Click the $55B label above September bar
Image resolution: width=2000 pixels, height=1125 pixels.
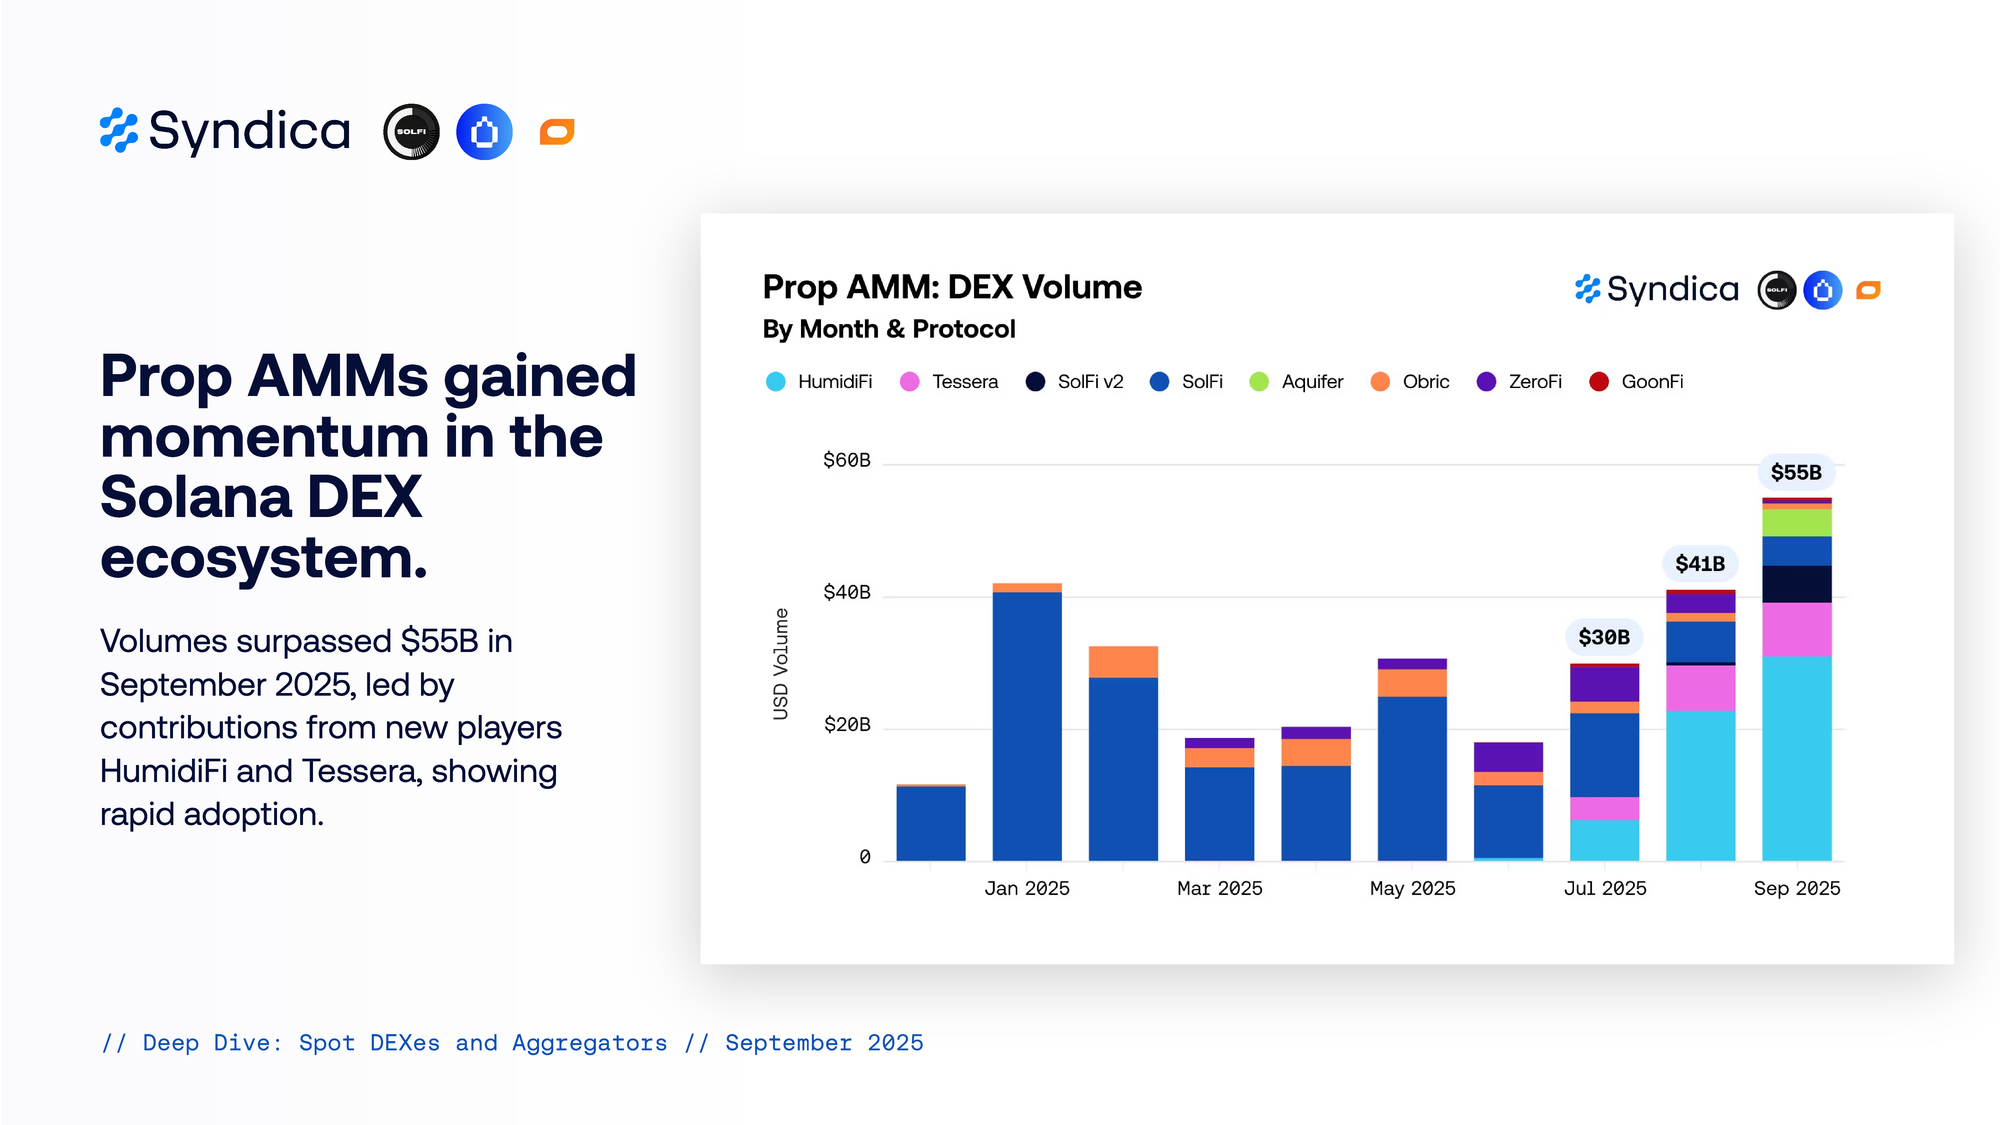pos(1796,472)
